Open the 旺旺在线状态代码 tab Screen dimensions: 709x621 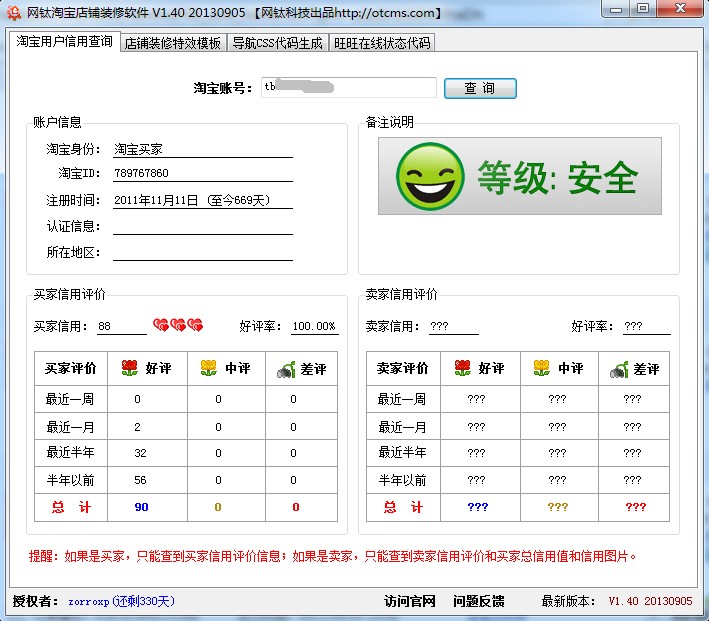coord(382,43)
